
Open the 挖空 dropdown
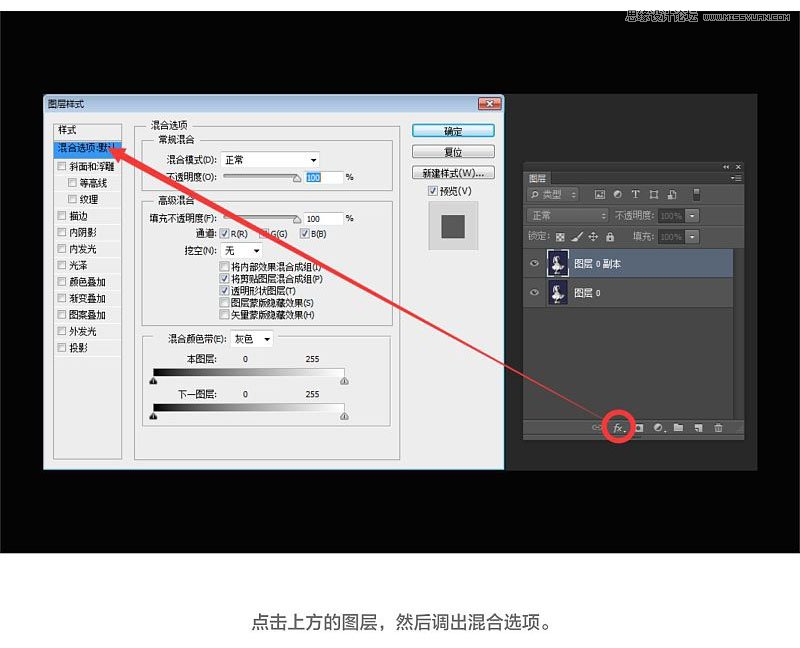(x=242, y=251)
